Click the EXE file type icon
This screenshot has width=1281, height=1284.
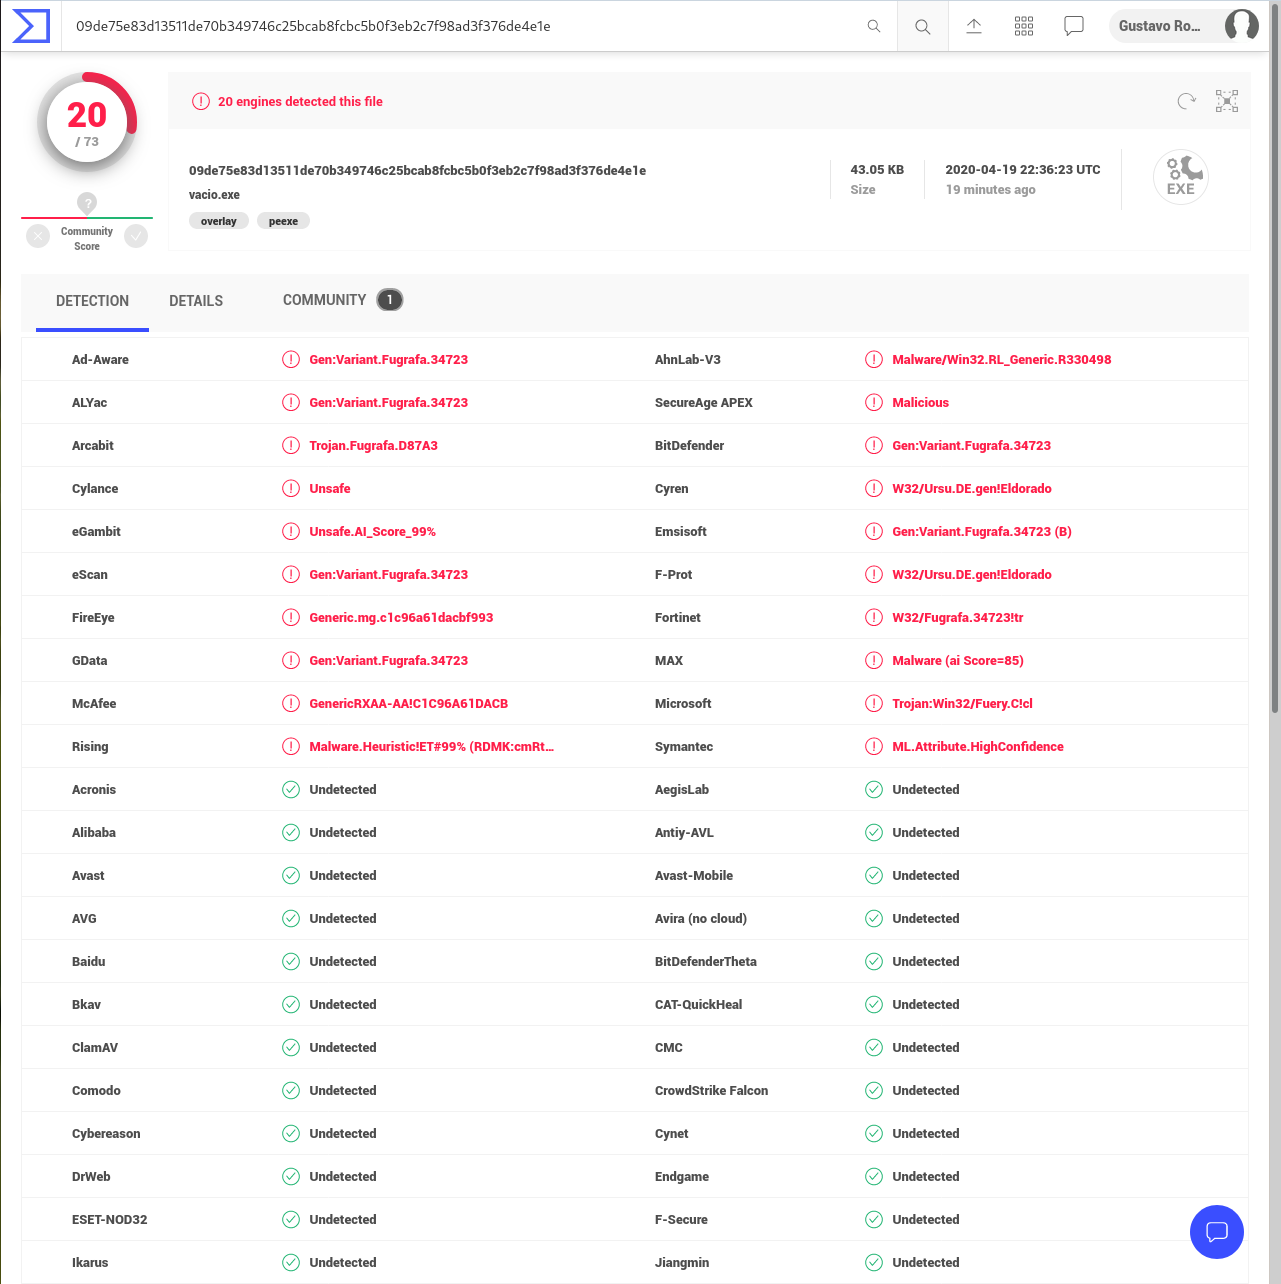point(1181,177)
